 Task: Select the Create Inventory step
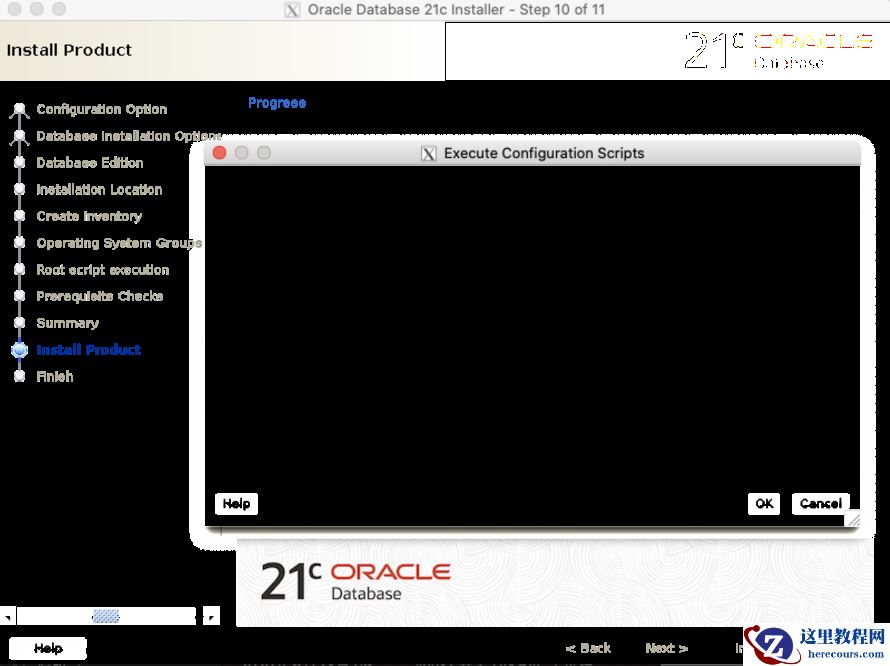click(x=89, y=216)
